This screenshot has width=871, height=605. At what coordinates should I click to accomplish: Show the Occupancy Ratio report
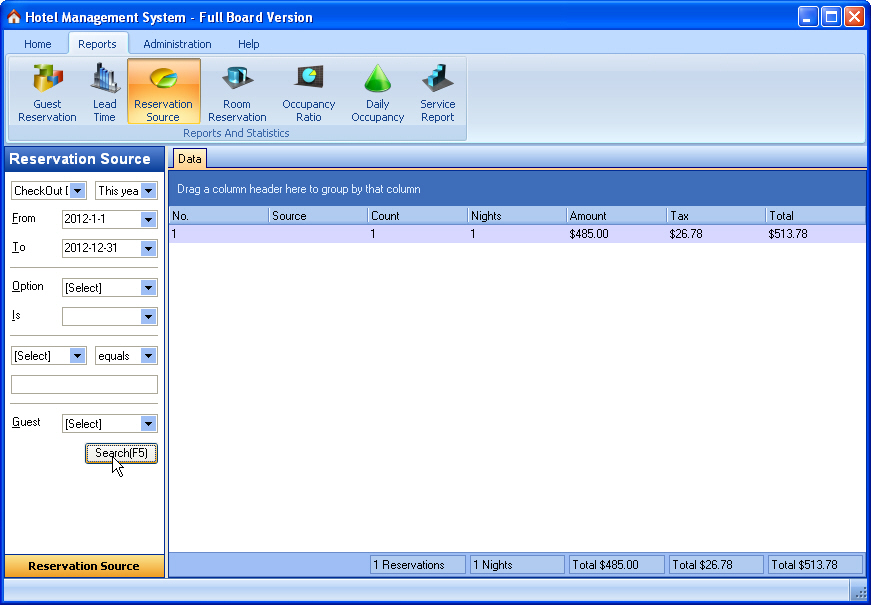pos(309,92)
